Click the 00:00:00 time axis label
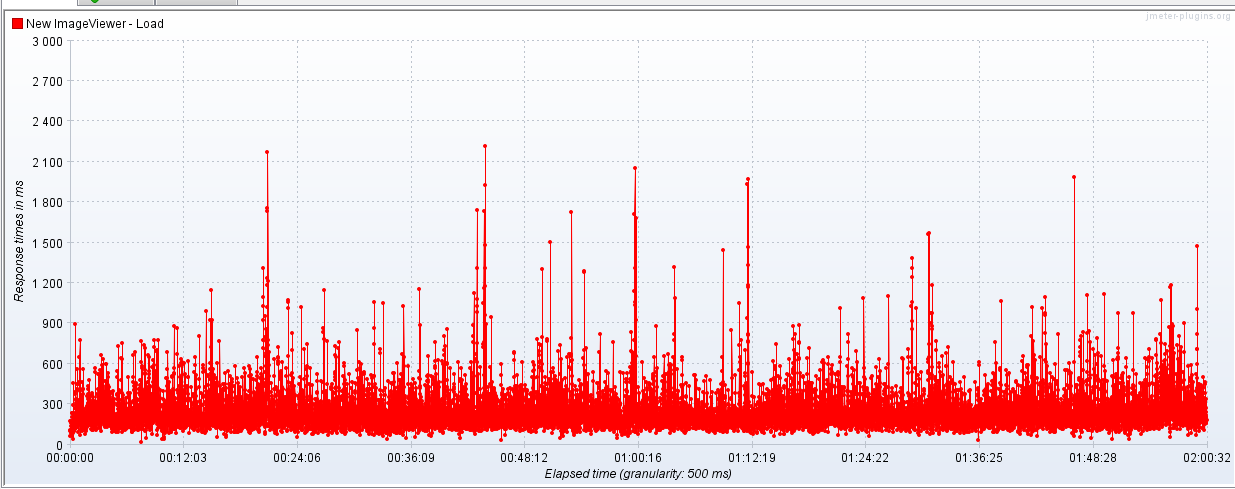Image resolution: width=1235 pixels, height=489 pixels. click(x=71, y=458)
